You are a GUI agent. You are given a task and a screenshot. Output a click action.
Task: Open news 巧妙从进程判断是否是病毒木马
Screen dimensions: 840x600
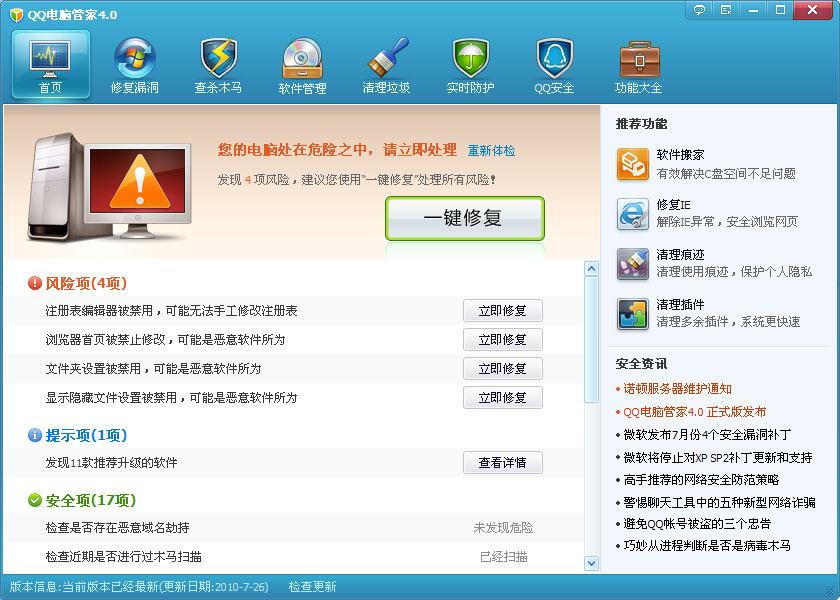(x=707, y=546)
